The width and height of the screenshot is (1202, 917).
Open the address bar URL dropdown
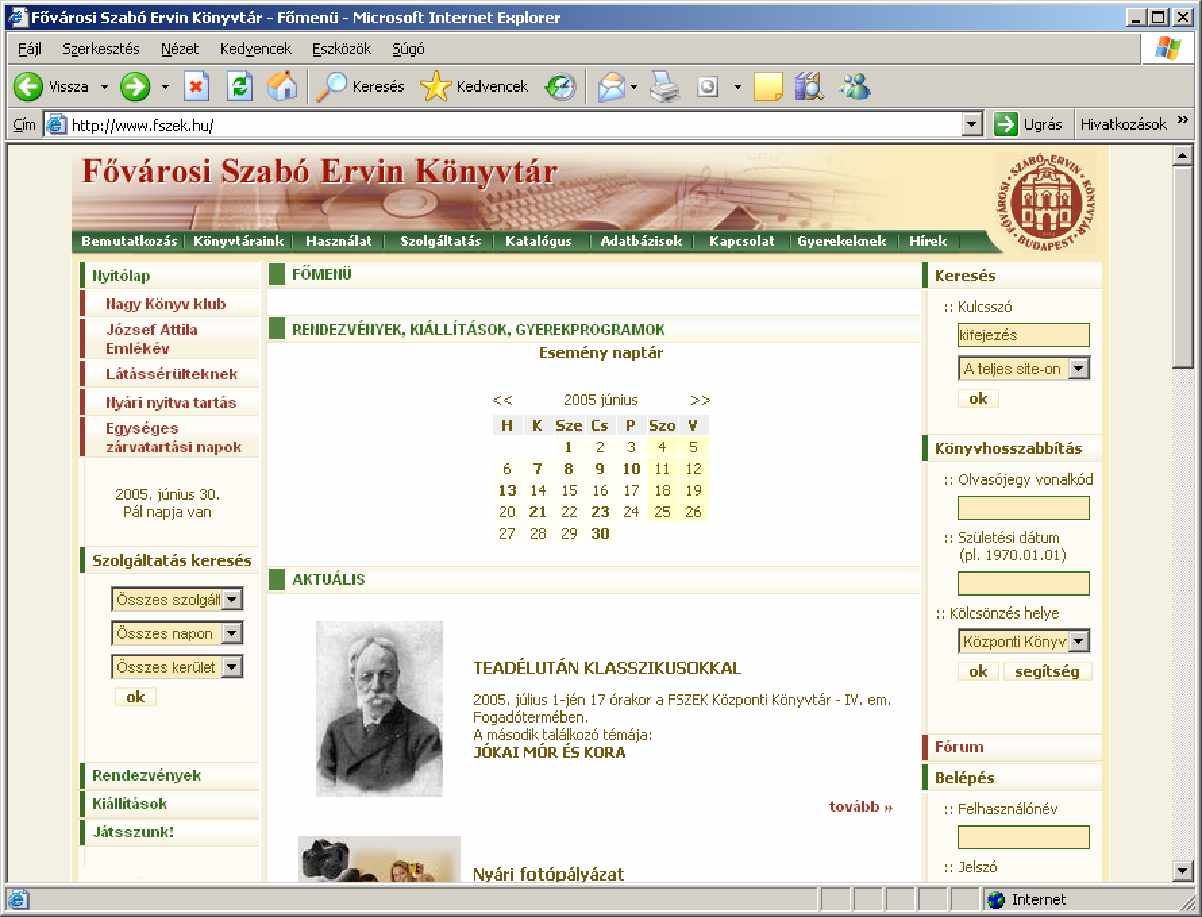click(x=972, y=125)
